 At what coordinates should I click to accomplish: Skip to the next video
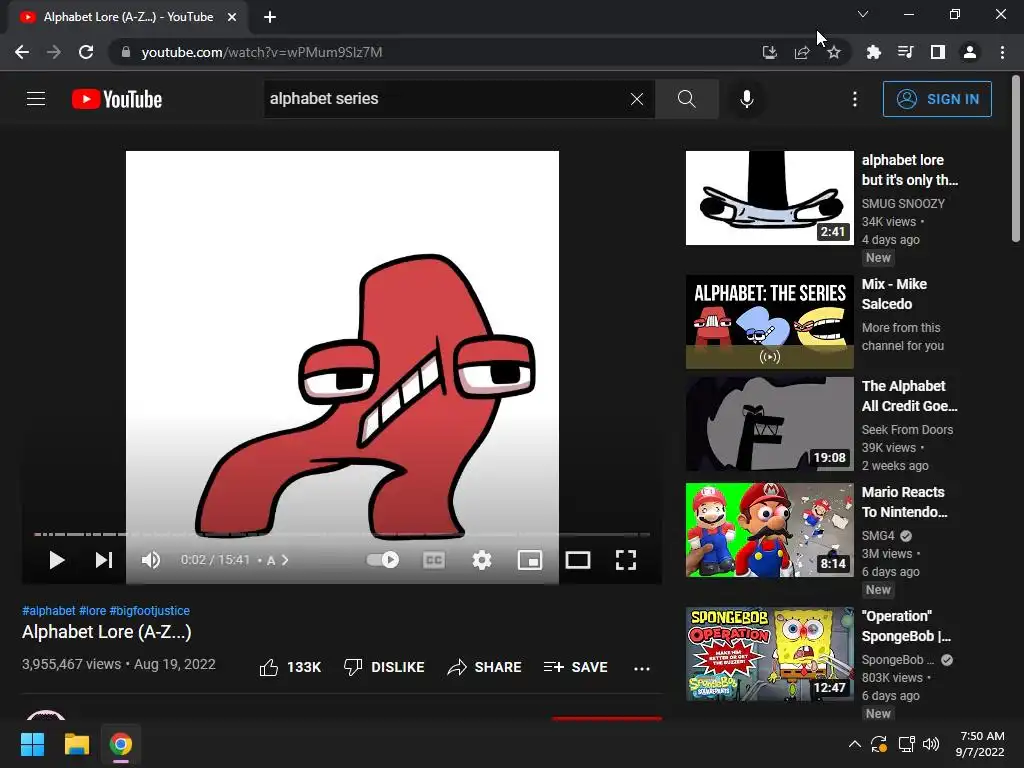[104, 560]
